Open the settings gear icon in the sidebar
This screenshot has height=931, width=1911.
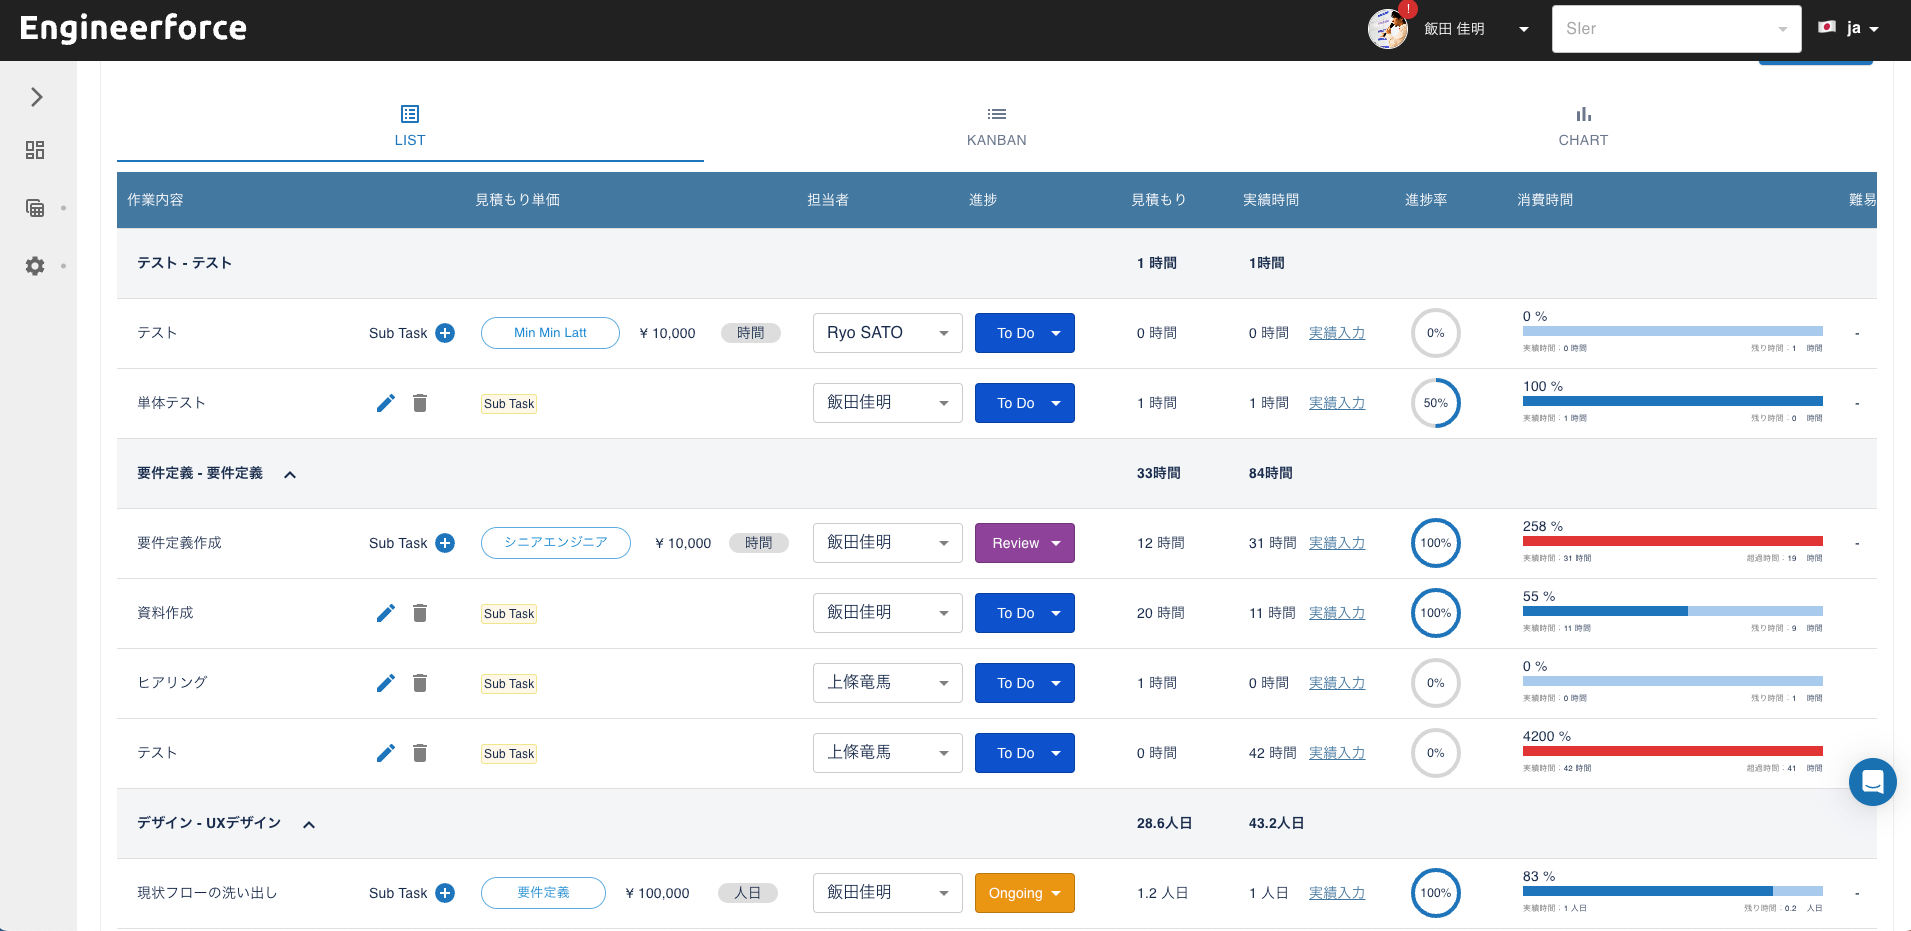(35, 266)
